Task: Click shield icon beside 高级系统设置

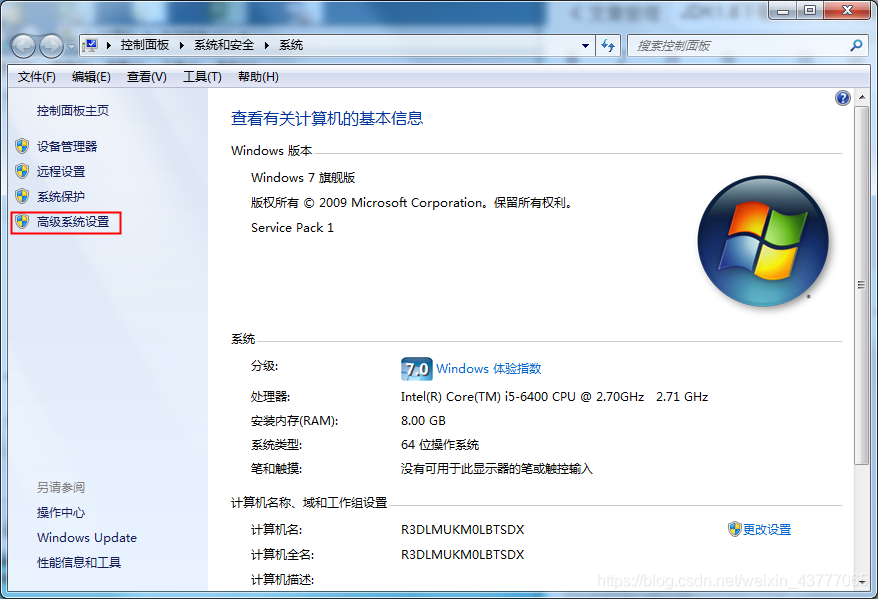Action: pyautogui.click(x=22, y=222)
